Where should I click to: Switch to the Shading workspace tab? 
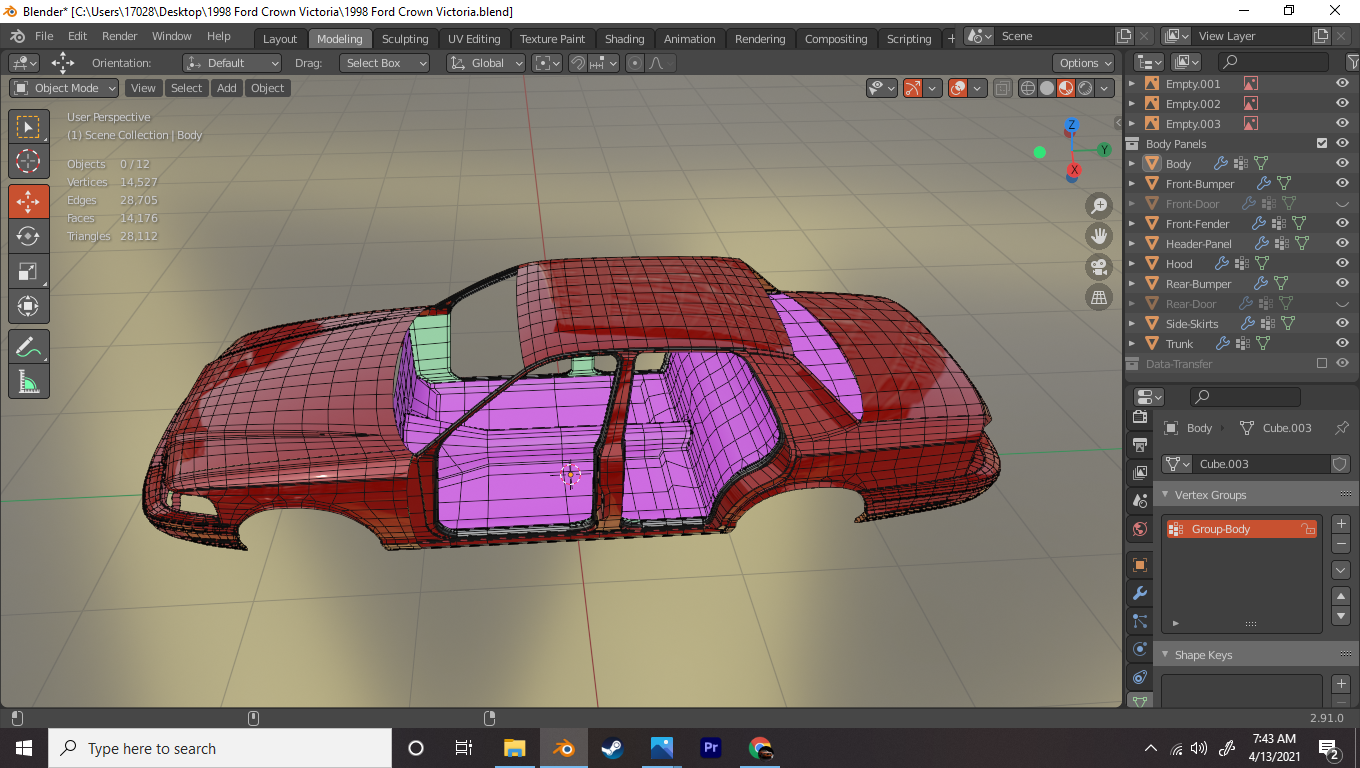coord(624,39)
